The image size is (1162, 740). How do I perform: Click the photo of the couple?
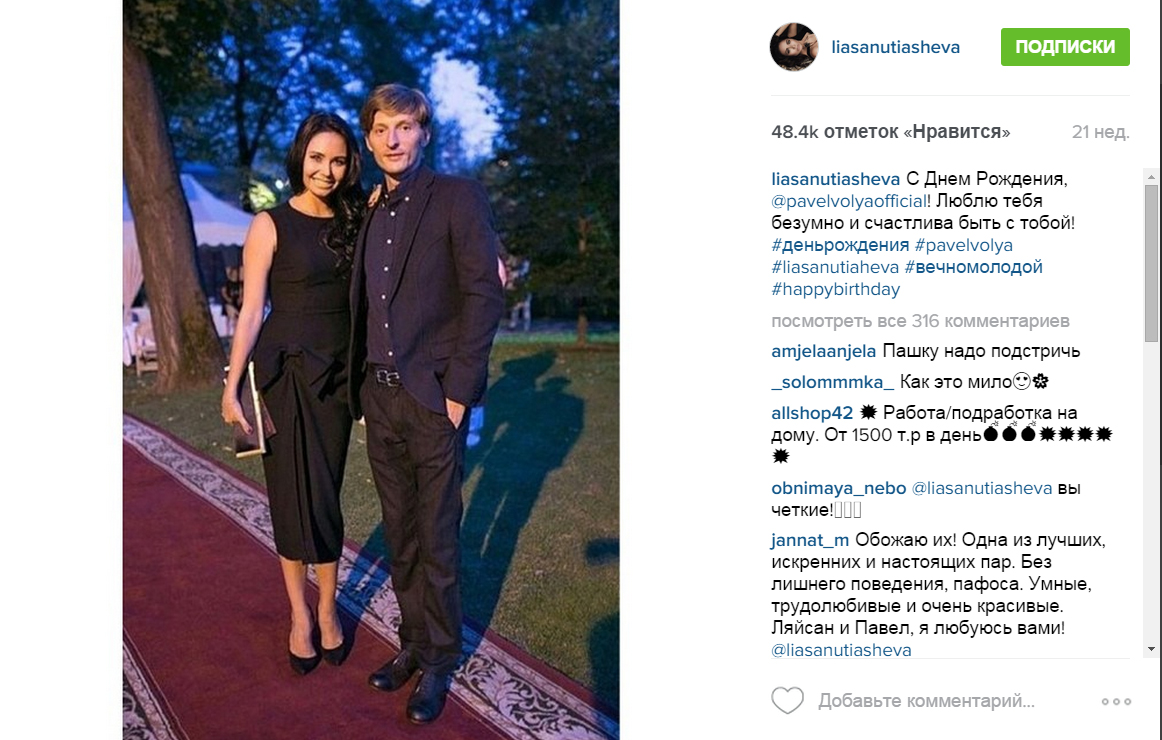pos(371,370)
